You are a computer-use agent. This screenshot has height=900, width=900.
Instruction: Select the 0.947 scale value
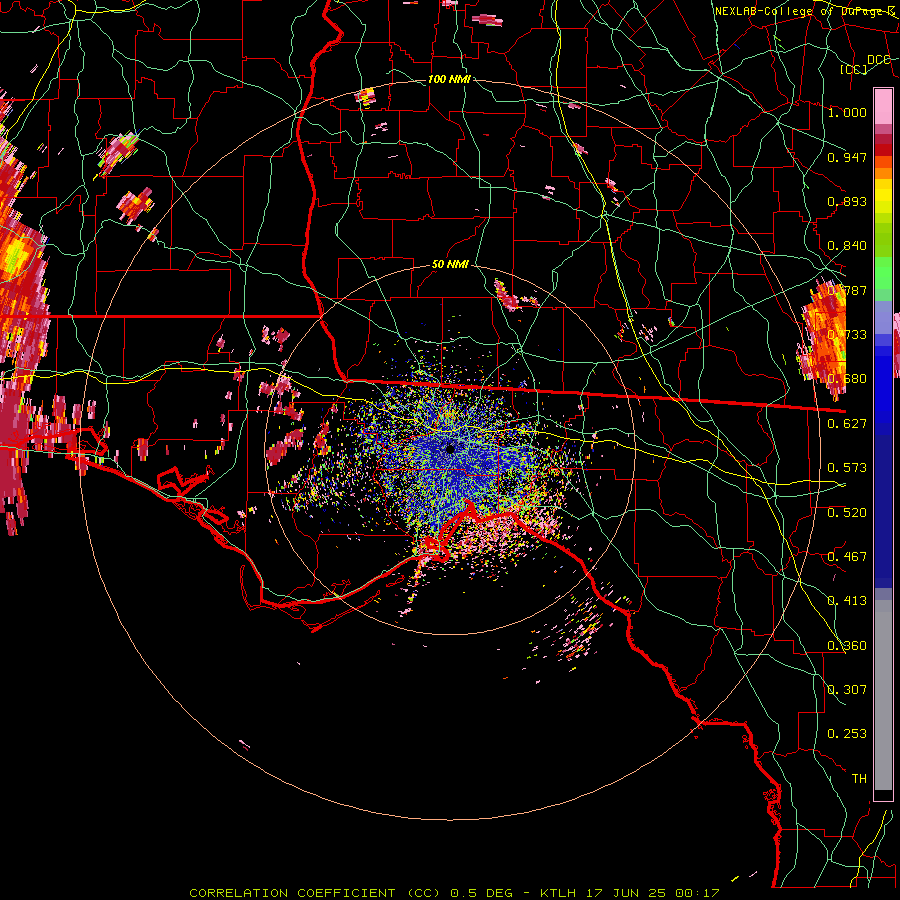pyautogui.click(x=847, y=157)
